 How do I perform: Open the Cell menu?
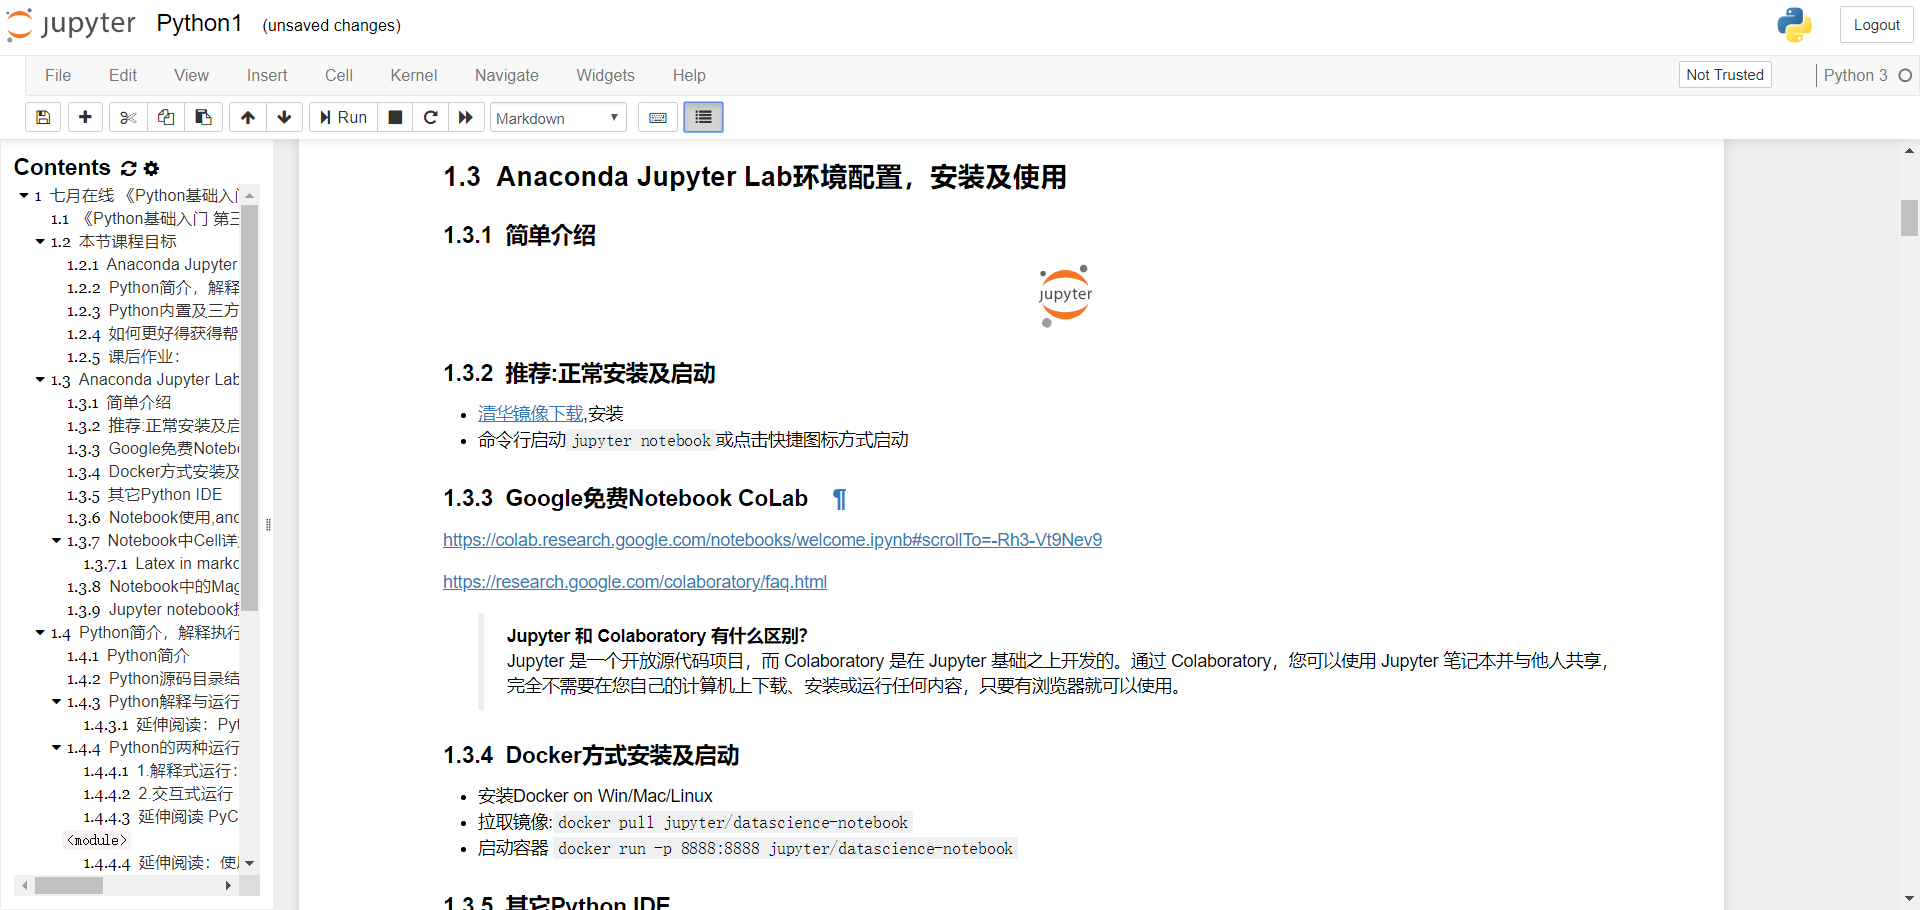click(x=339, y=76)
